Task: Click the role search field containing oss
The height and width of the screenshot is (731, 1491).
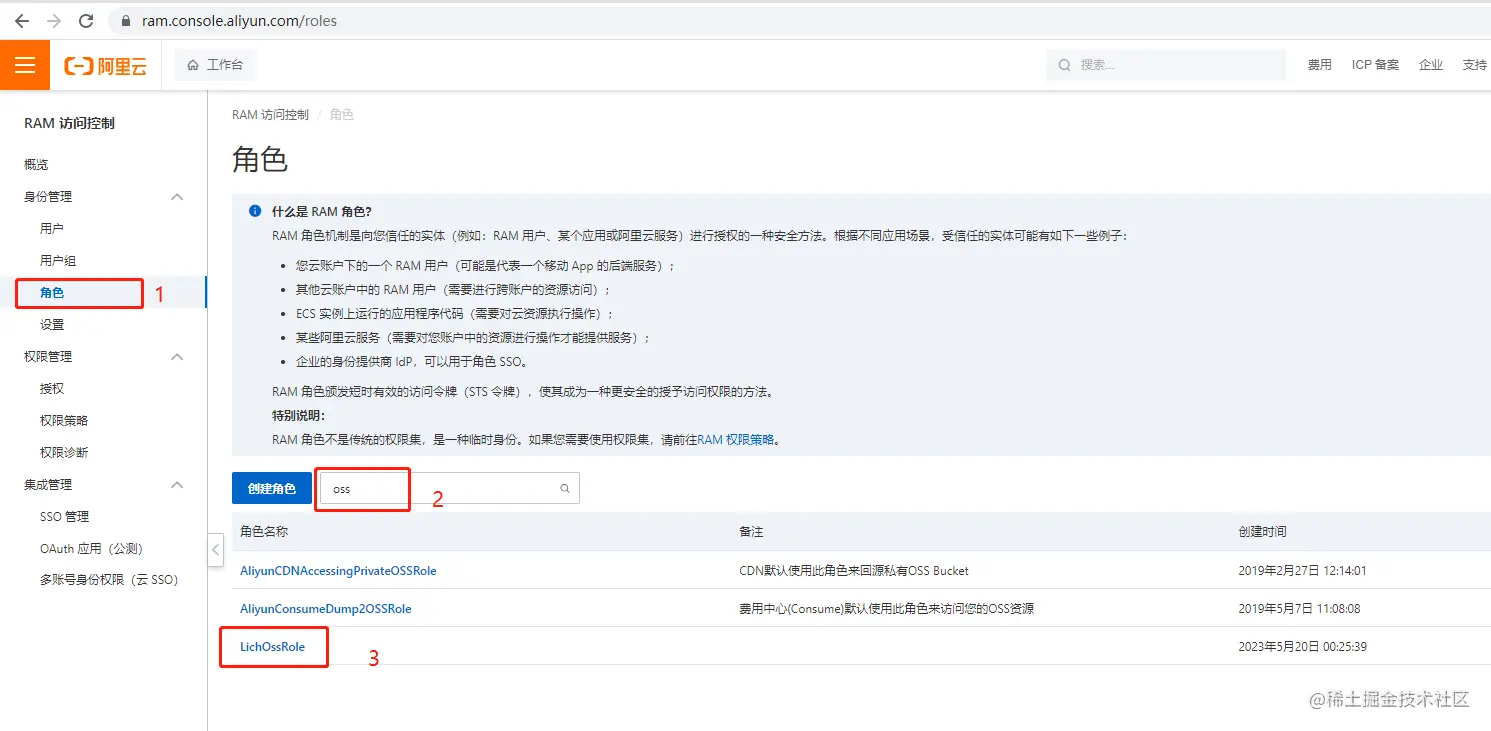Action: (450, 488)
